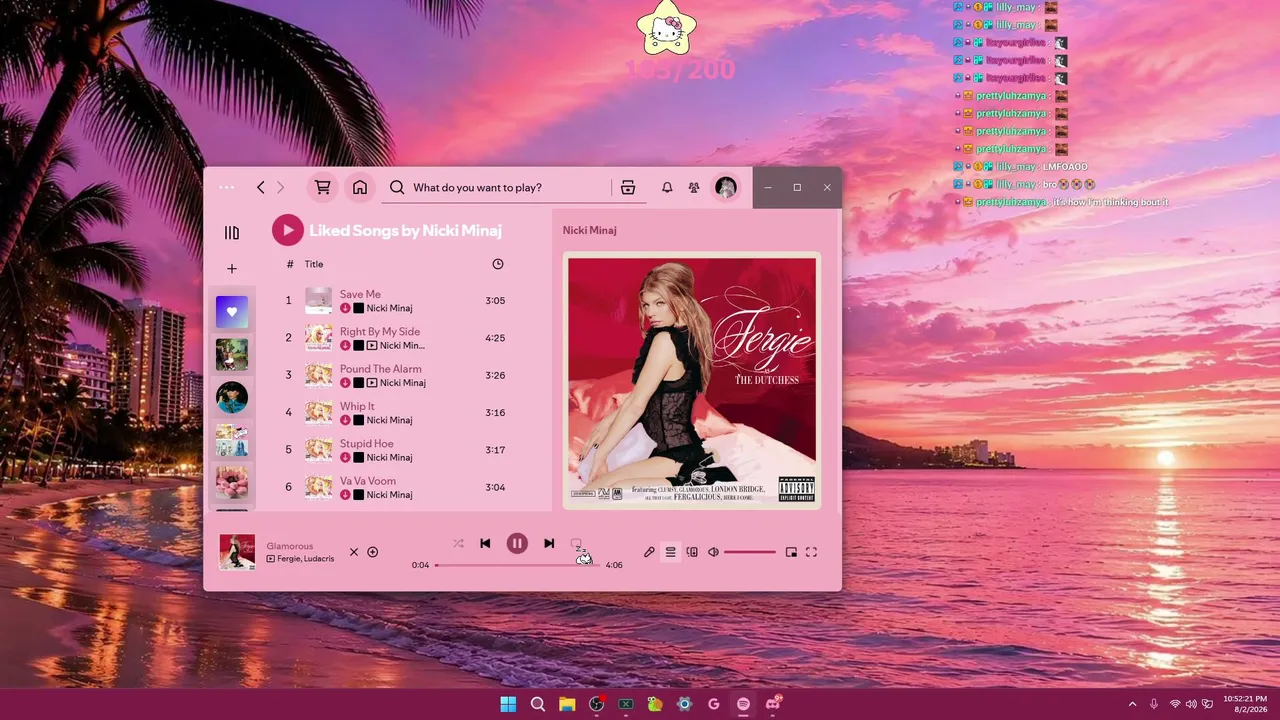Image resolution: width=1280 pixels, height=720 pixels.
Task: Open the pink flower cover playlist in sidebar
Action: point(232,483)
